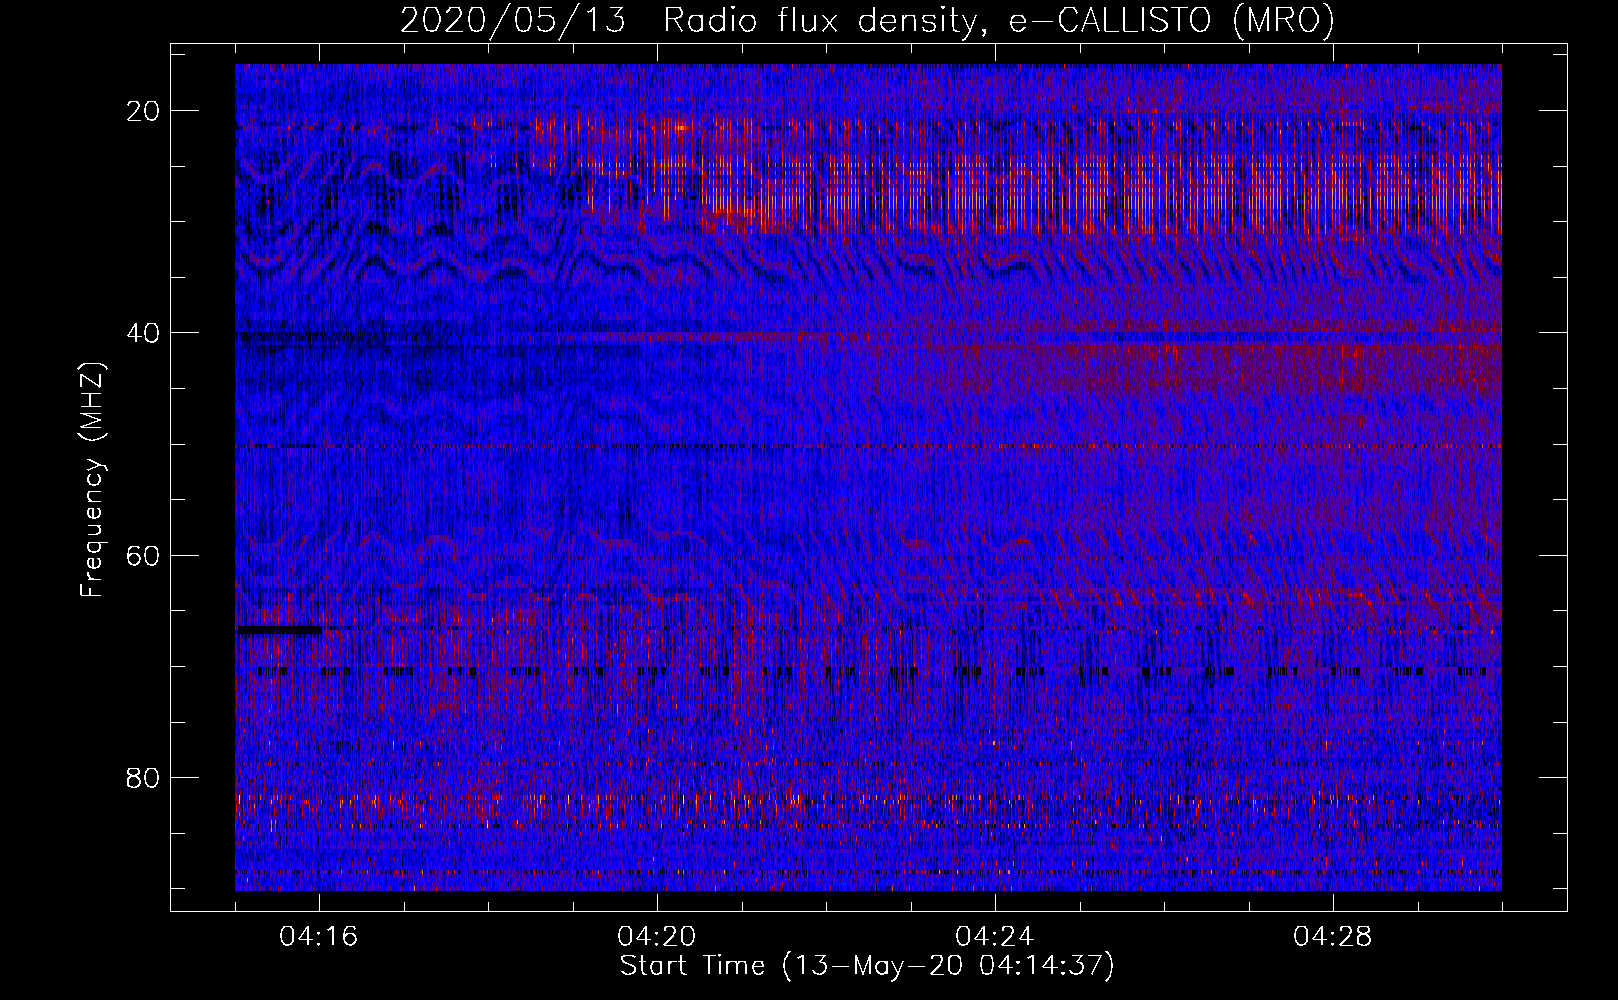Click the 04:28 time tick label
This screenshot has width=1618, height=1000.
pos(1333,937)
